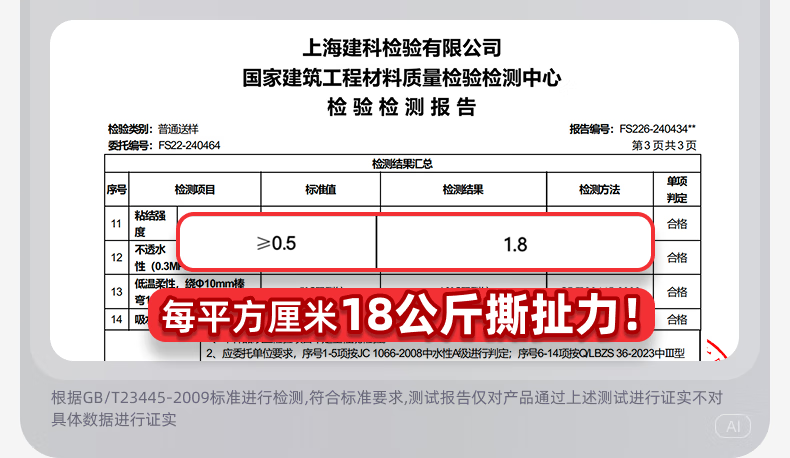Click 合格 in row 12
790x458 pixels.
pyautogui.click(x=677, y=257)
